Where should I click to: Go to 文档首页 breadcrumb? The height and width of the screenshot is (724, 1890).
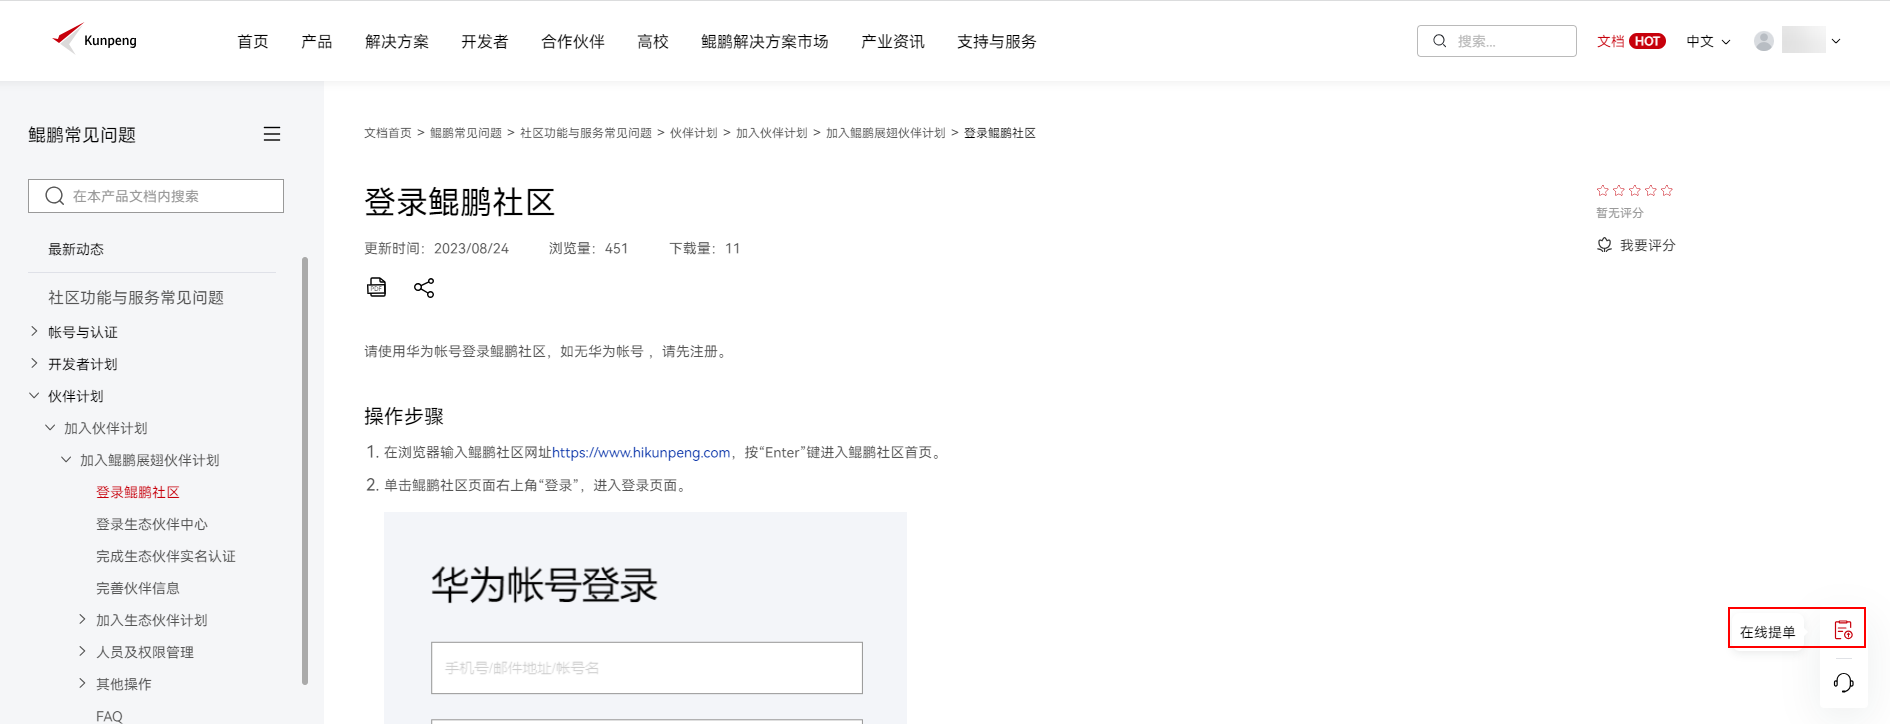click(x=388, y=133)
